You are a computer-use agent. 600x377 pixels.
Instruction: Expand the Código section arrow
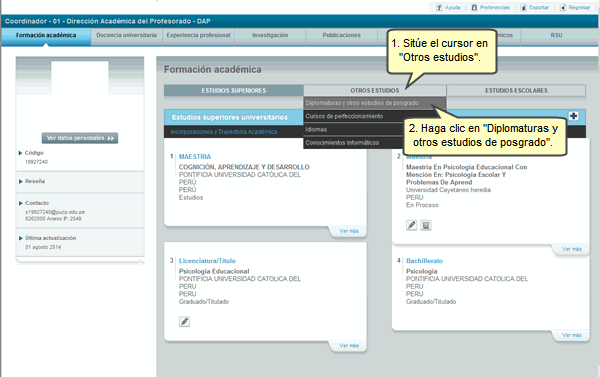[x=21, y=153]
